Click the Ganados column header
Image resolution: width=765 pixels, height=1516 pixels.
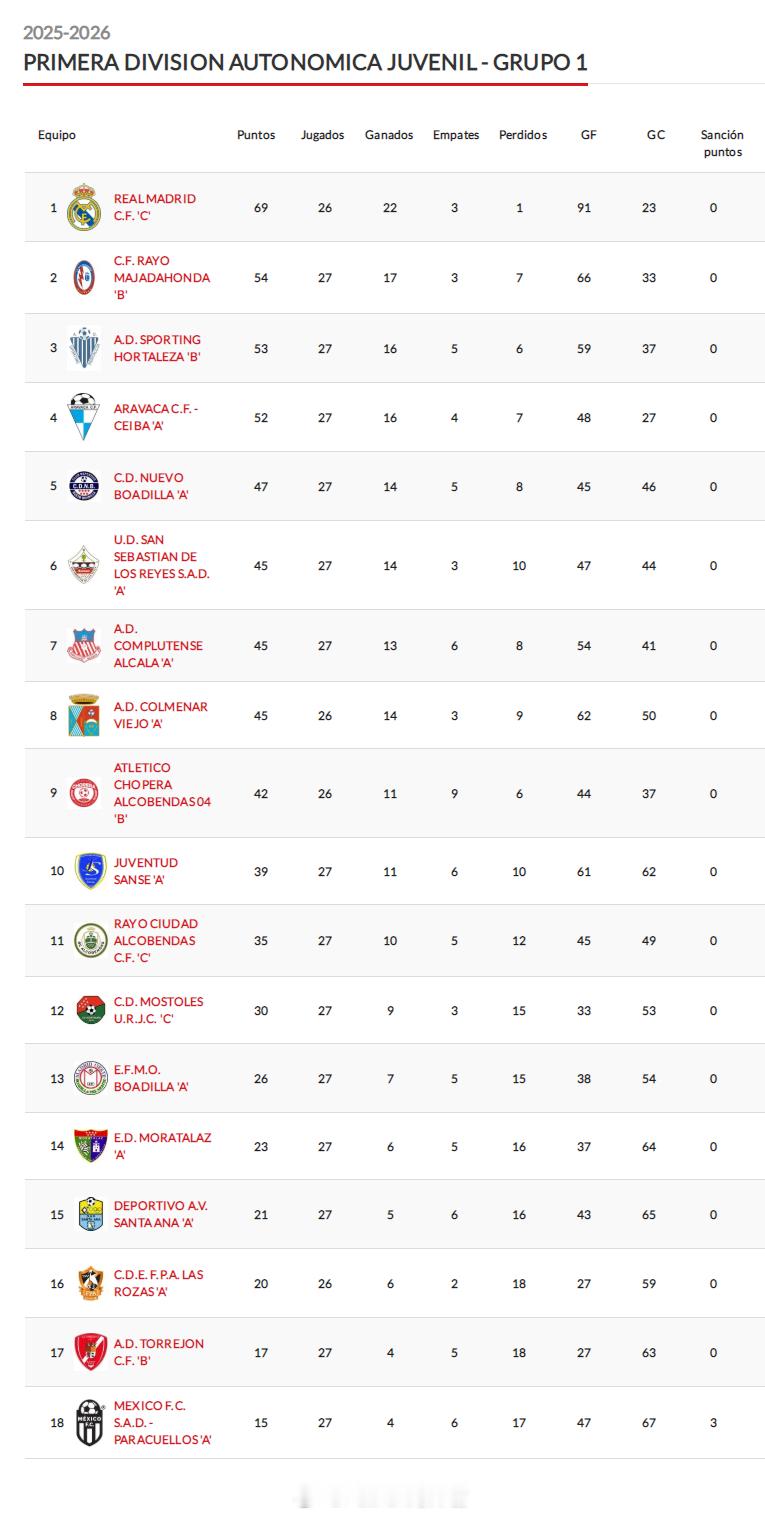[x=389, y=135]
